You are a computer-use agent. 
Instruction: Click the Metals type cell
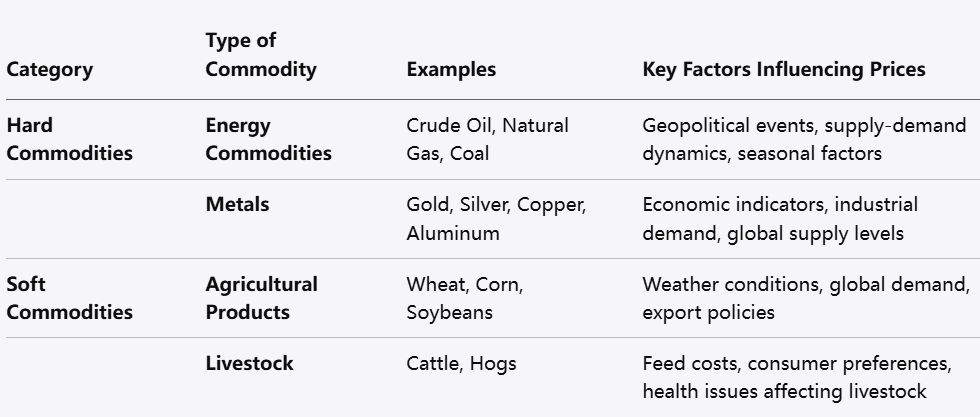click(237, 204)
